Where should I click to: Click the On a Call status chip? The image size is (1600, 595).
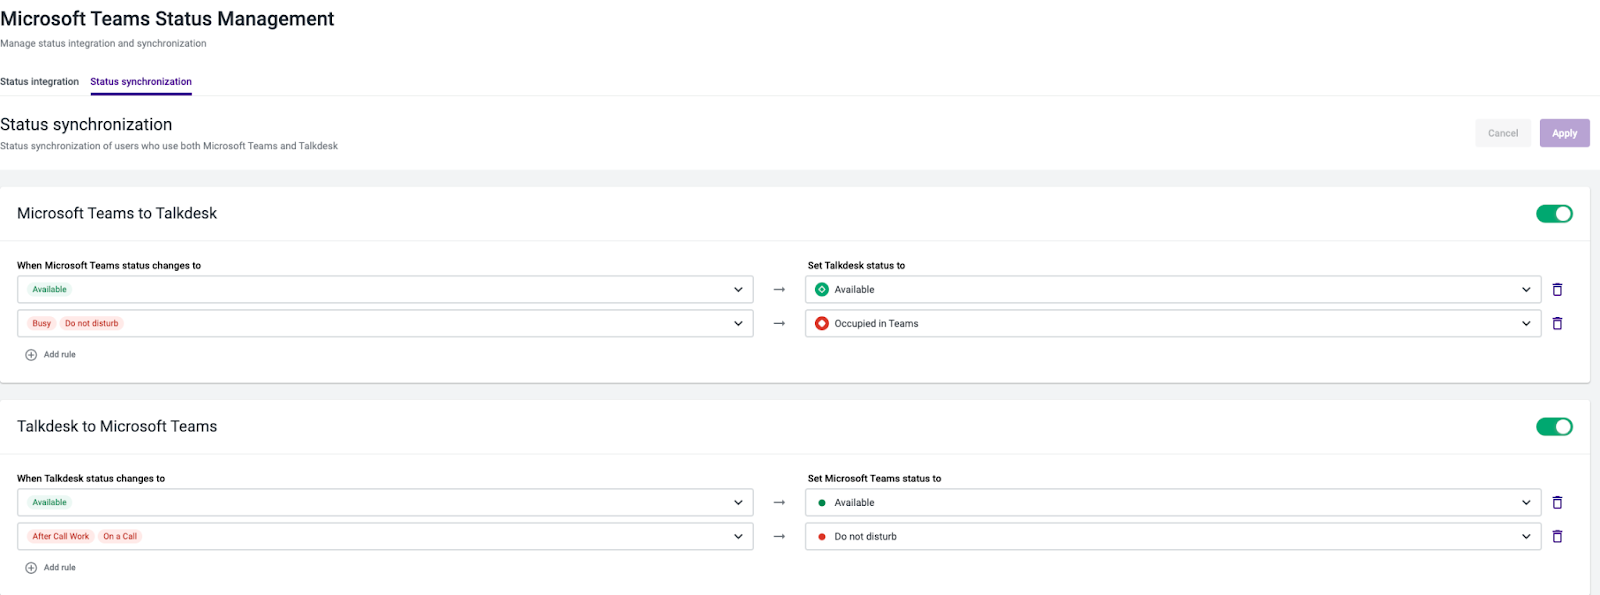tap(120, 537)
